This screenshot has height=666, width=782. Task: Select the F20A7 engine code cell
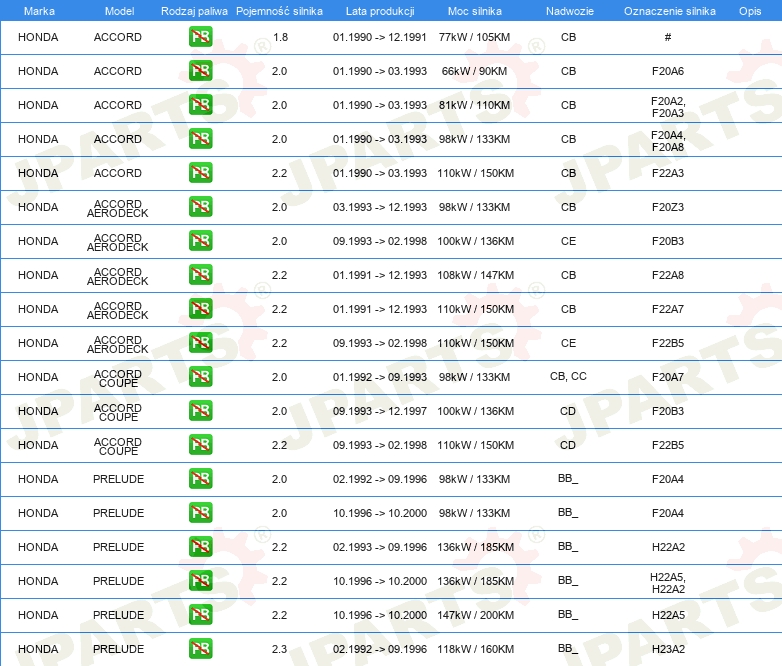click(668, 377)
